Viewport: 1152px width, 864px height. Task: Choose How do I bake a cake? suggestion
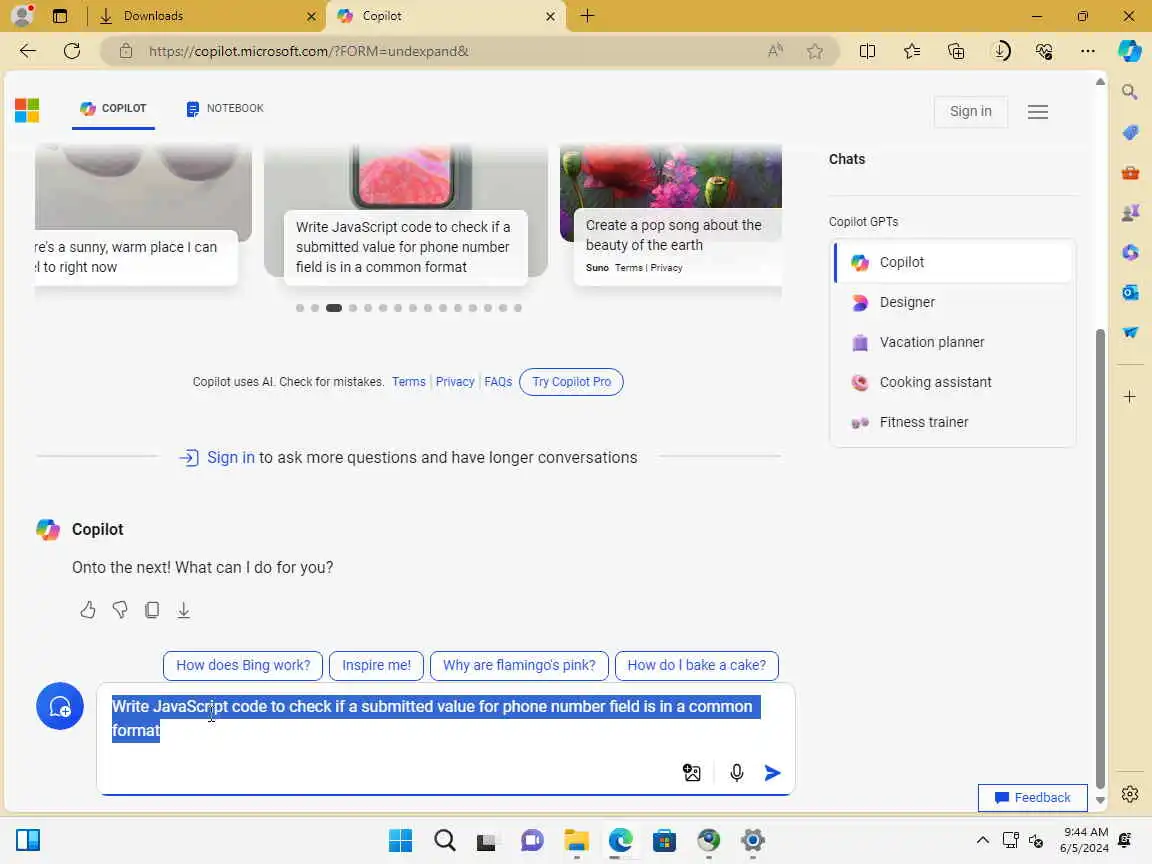(696, 665)
